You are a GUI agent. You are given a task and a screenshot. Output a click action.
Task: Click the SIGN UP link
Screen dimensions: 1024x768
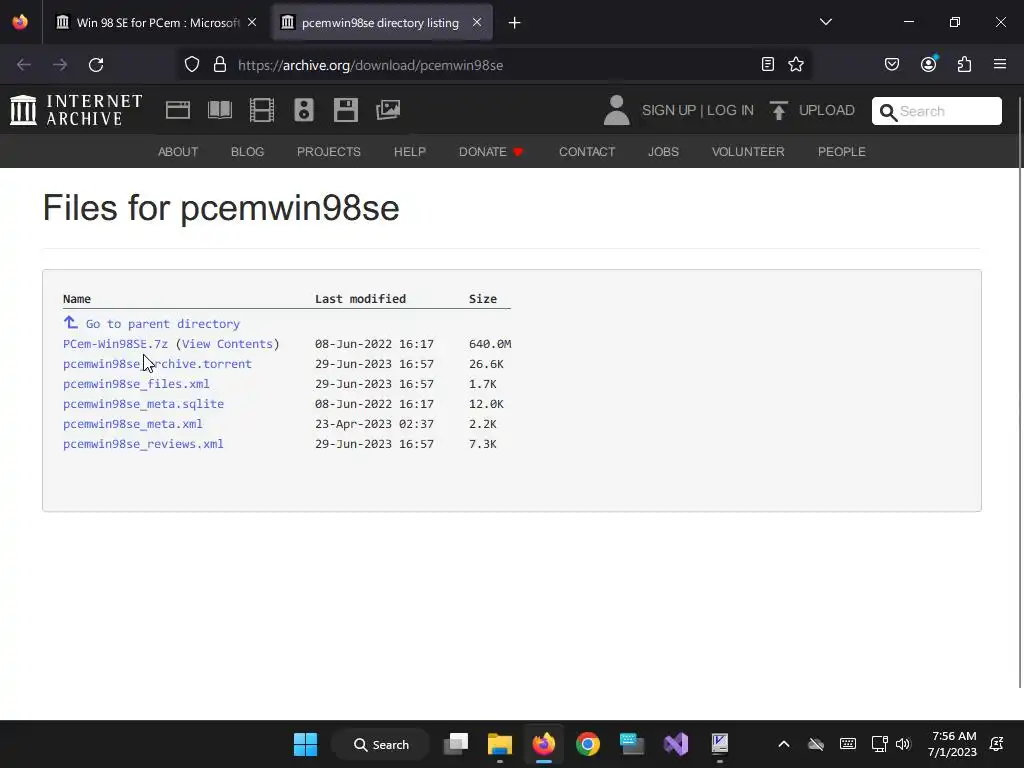tap(669, 110)
